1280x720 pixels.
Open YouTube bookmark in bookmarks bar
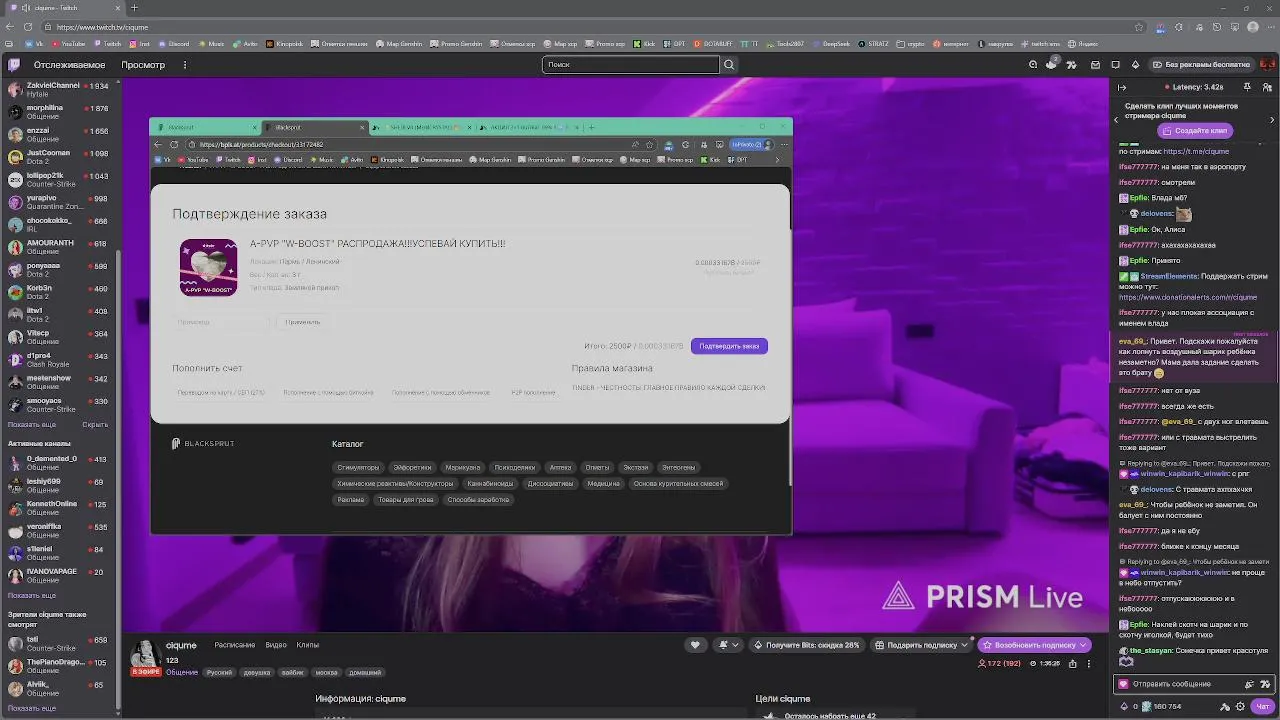[68, 44]
